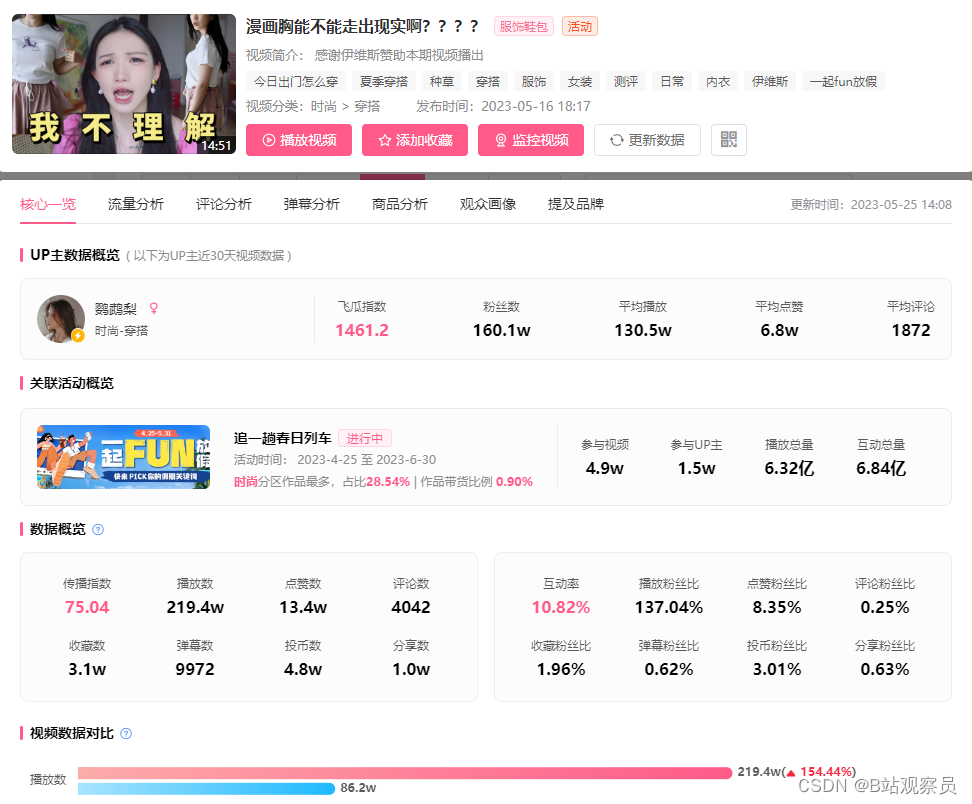
Task: Click the 飞瓜指数 value 1461.2
Action: tap(362, 330)
